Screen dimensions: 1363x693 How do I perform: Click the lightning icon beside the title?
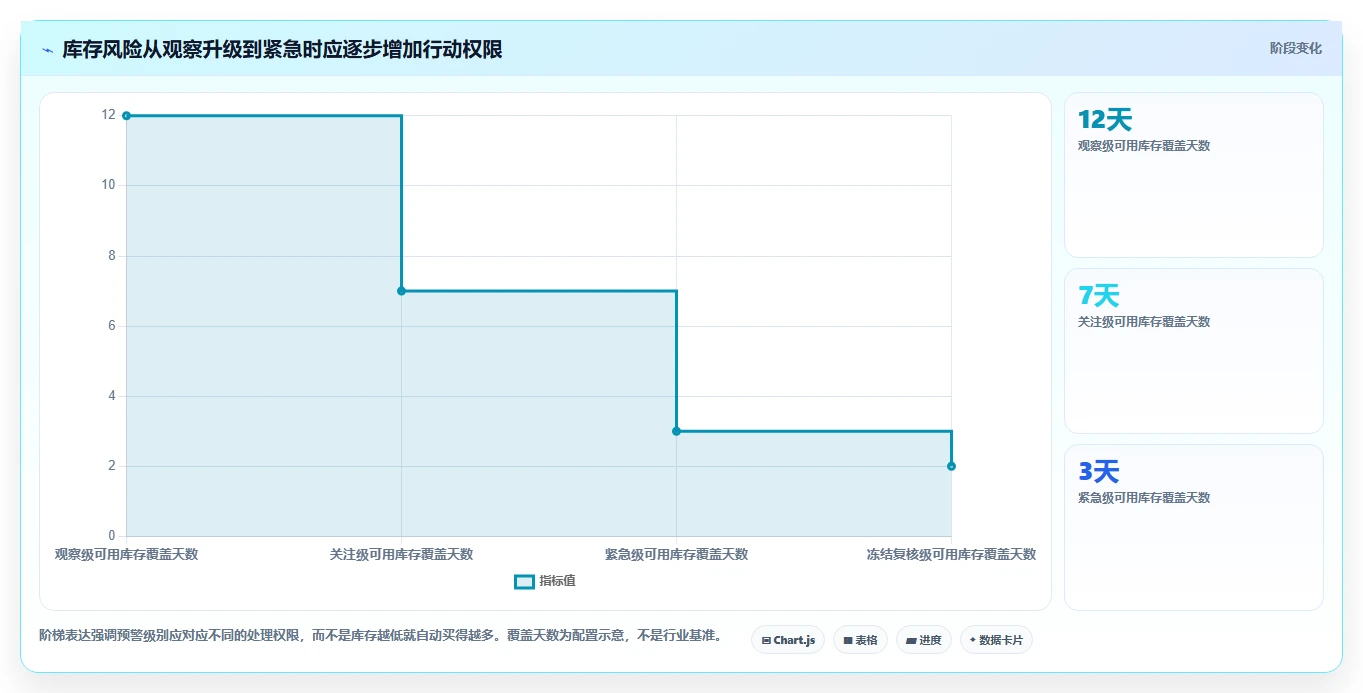click(x=47, y=49)
